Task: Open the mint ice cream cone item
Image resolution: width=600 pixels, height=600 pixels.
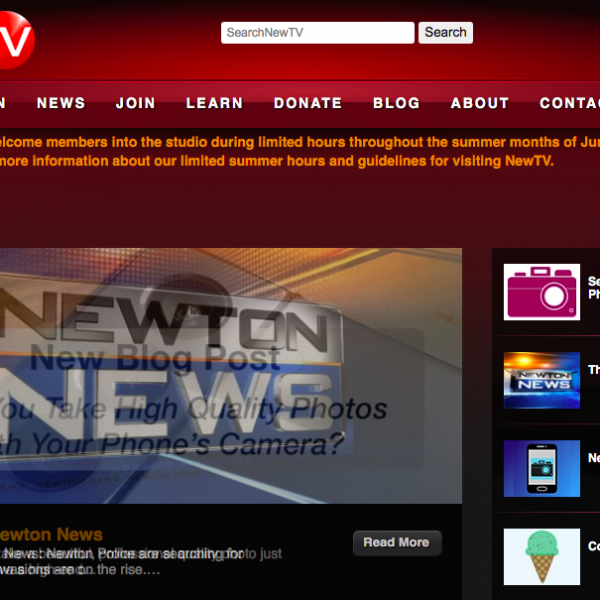Action: tap(541, 556)
